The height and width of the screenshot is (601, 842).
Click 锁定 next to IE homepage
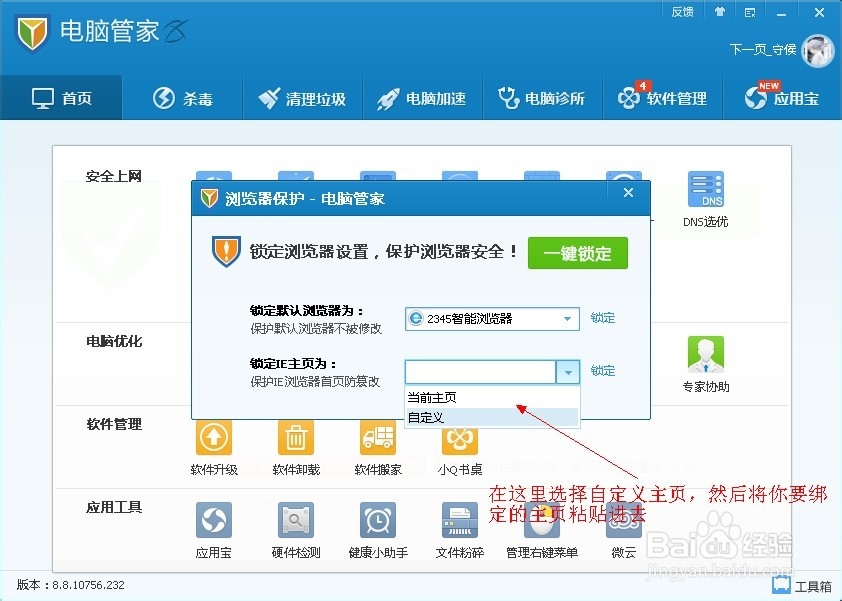click(603, 371)
